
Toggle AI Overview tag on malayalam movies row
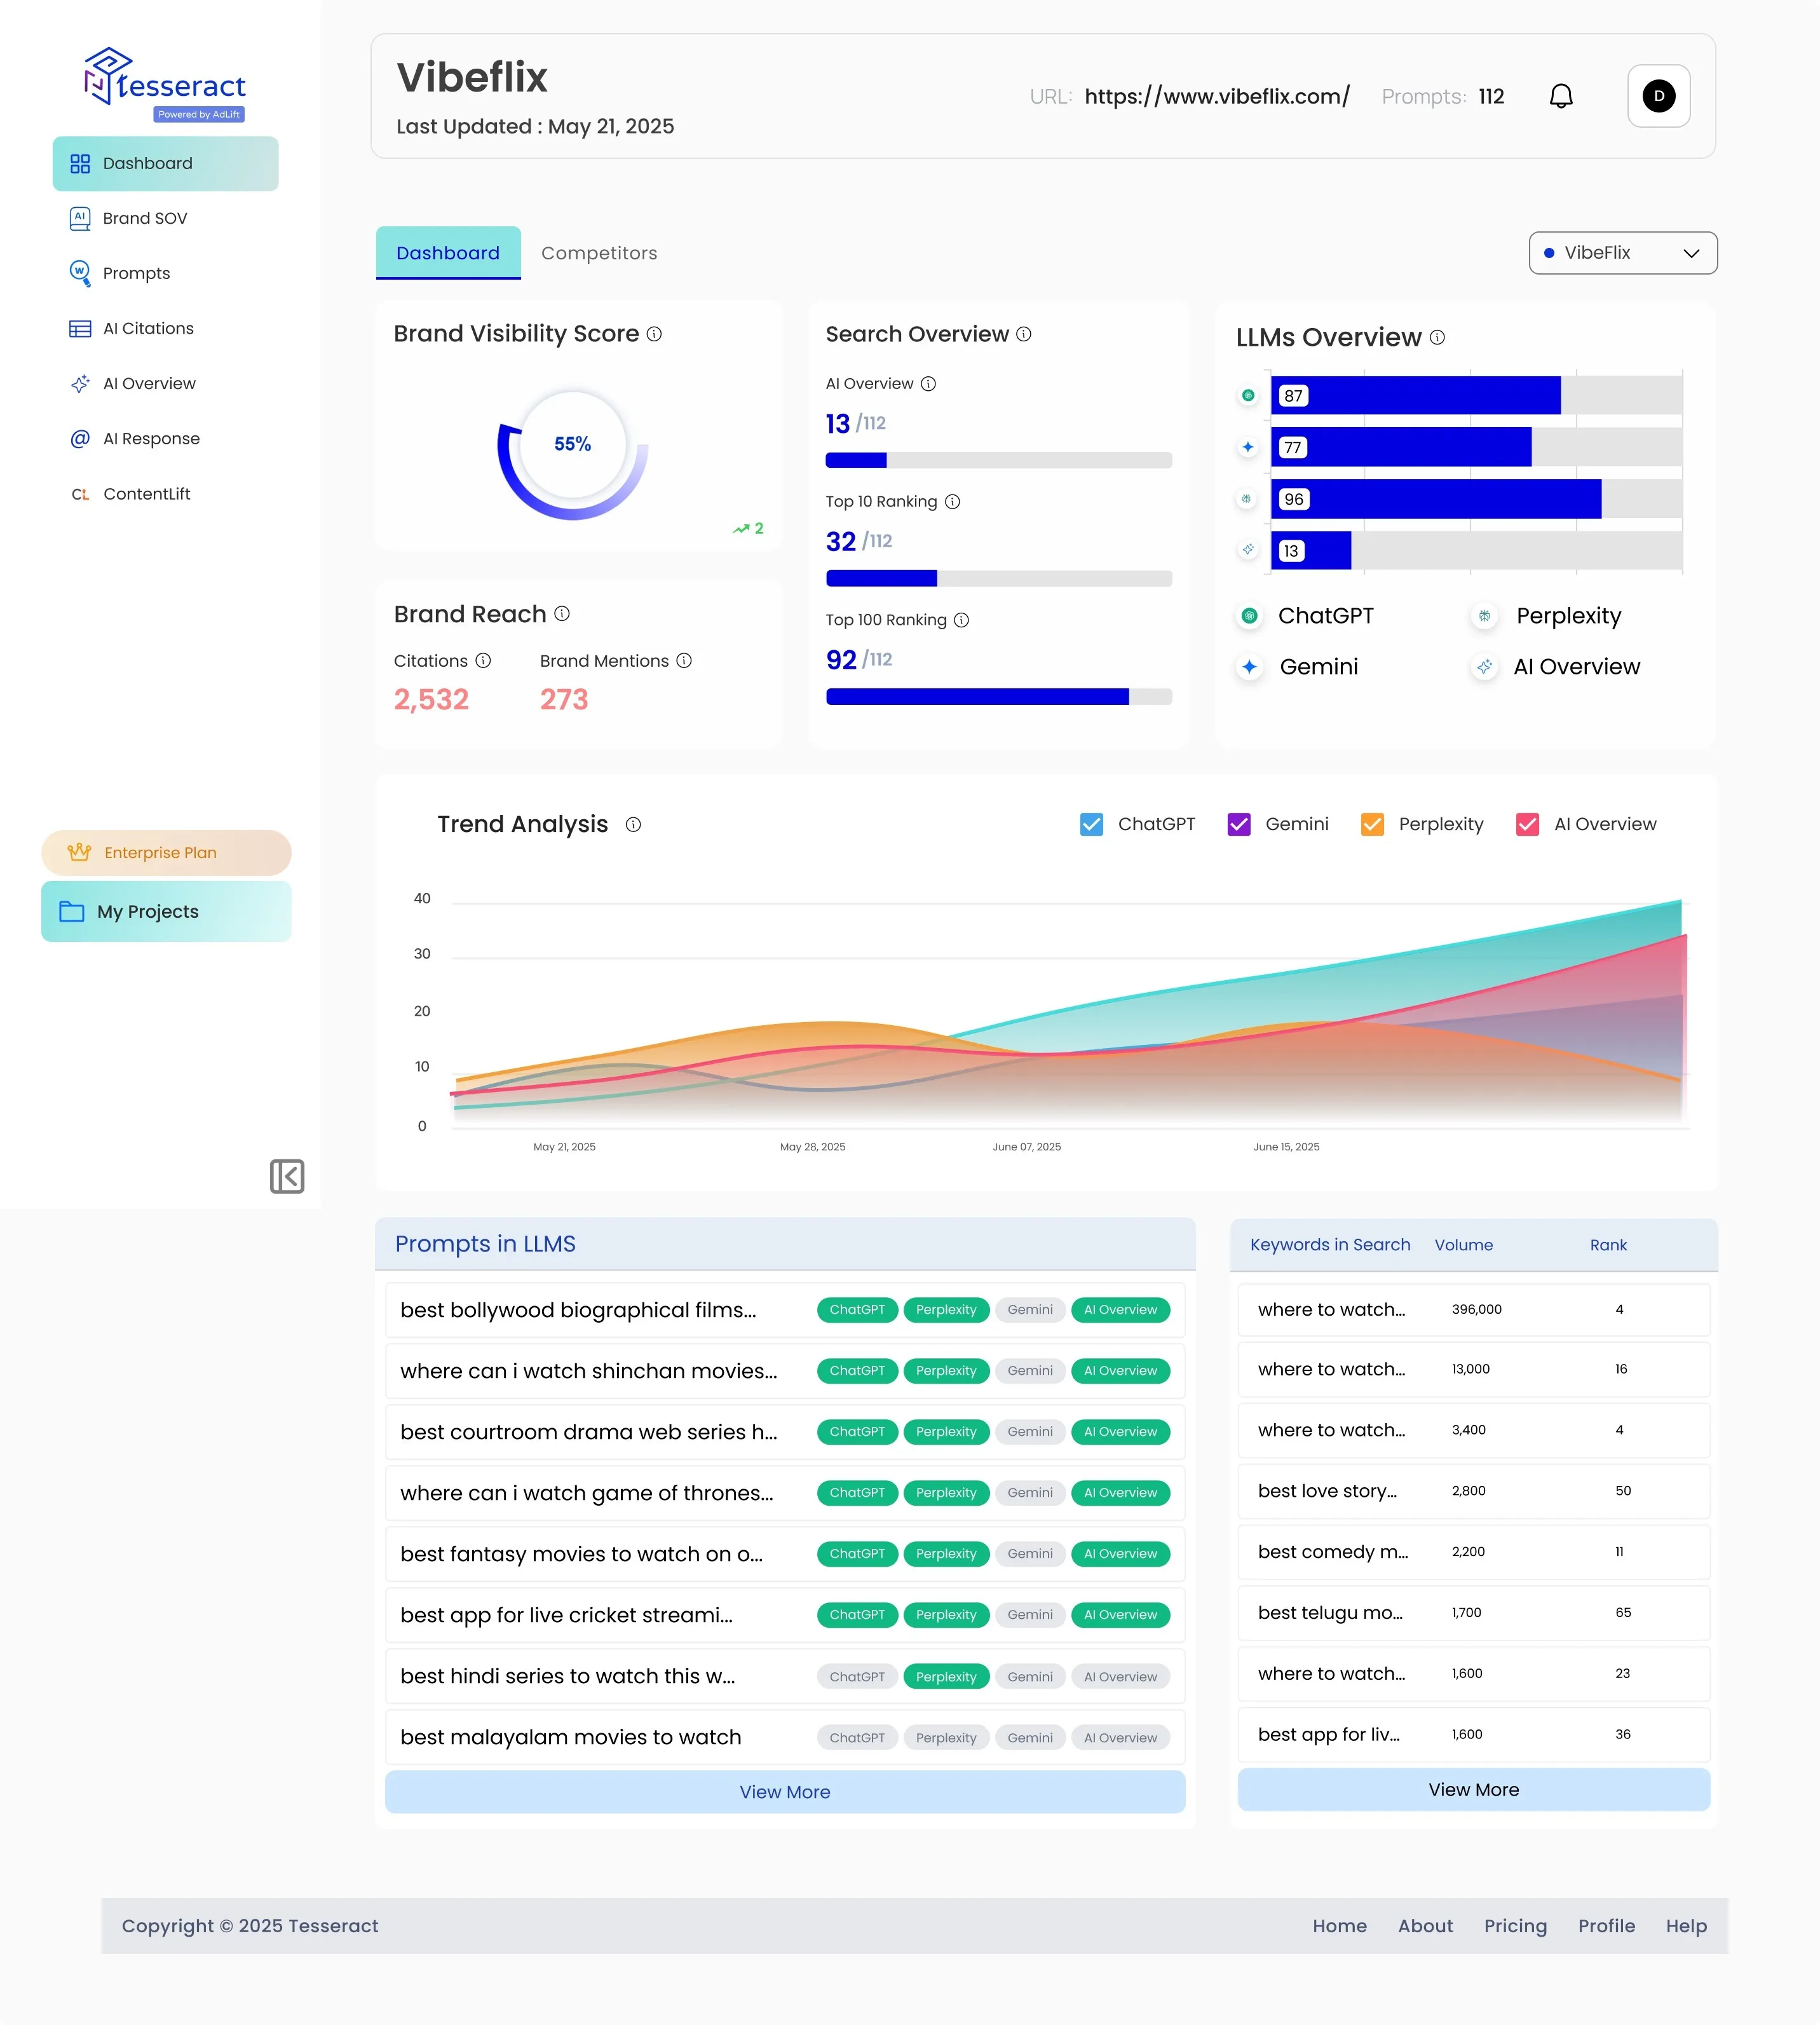click(x=1120, y=1738)
